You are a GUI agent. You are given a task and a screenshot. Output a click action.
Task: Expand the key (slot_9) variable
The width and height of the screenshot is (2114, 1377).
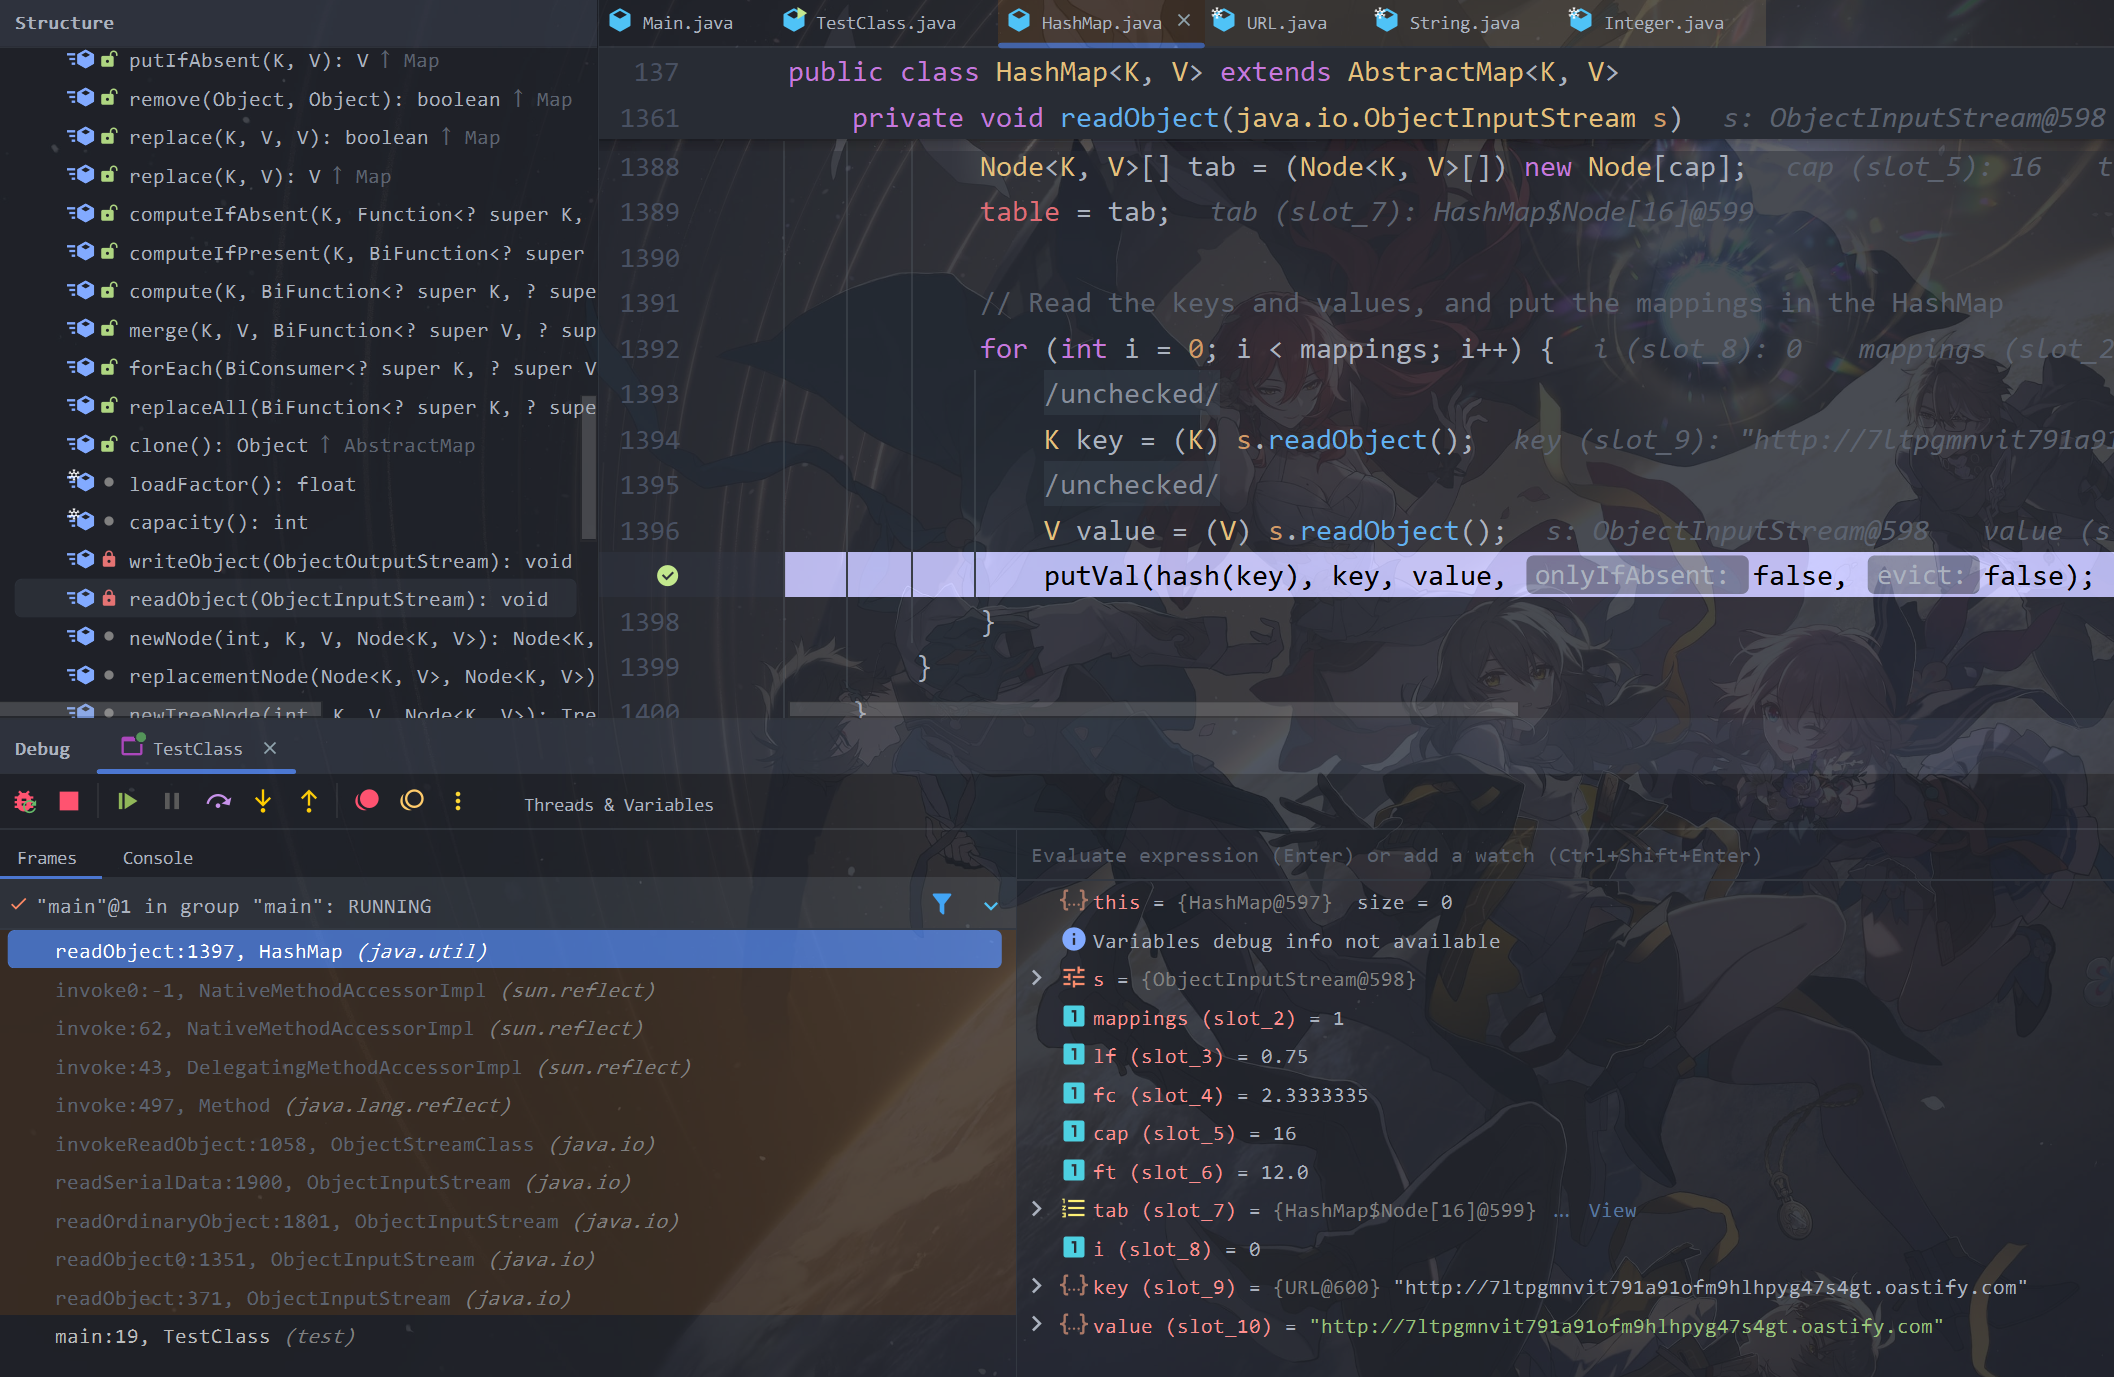1037,1286
